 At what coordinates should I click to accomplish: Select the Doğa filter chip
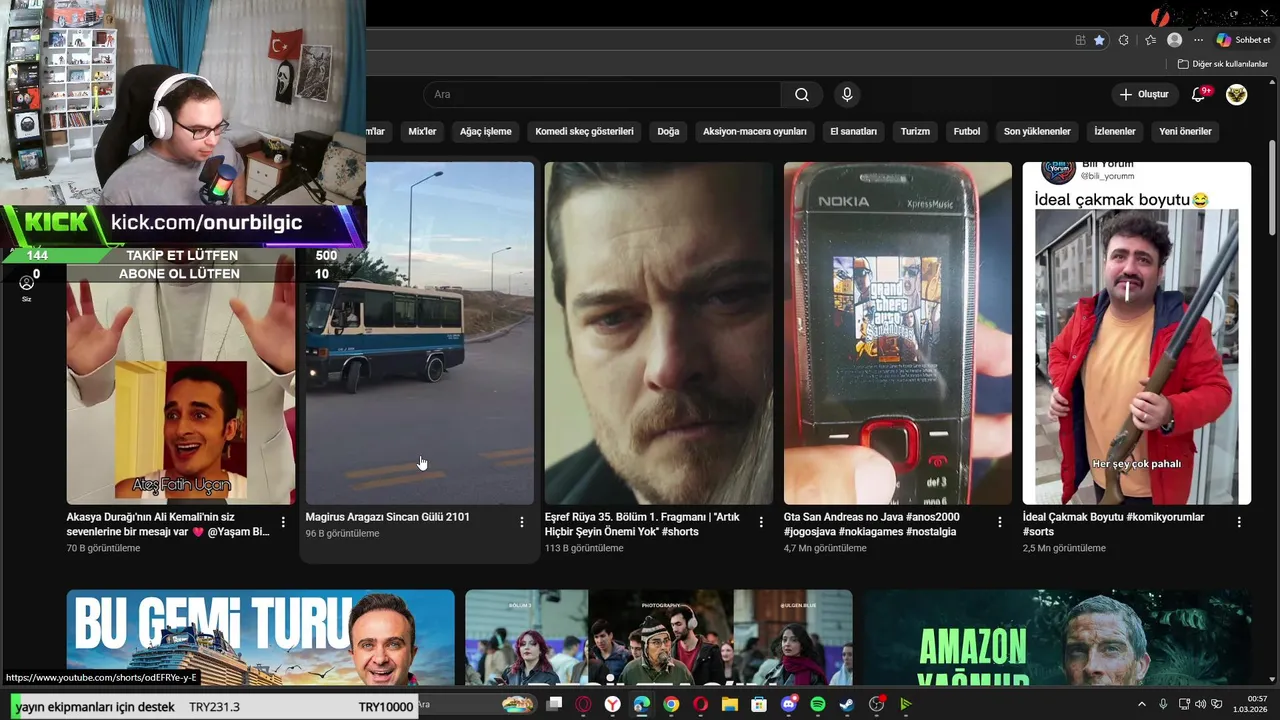668,131
